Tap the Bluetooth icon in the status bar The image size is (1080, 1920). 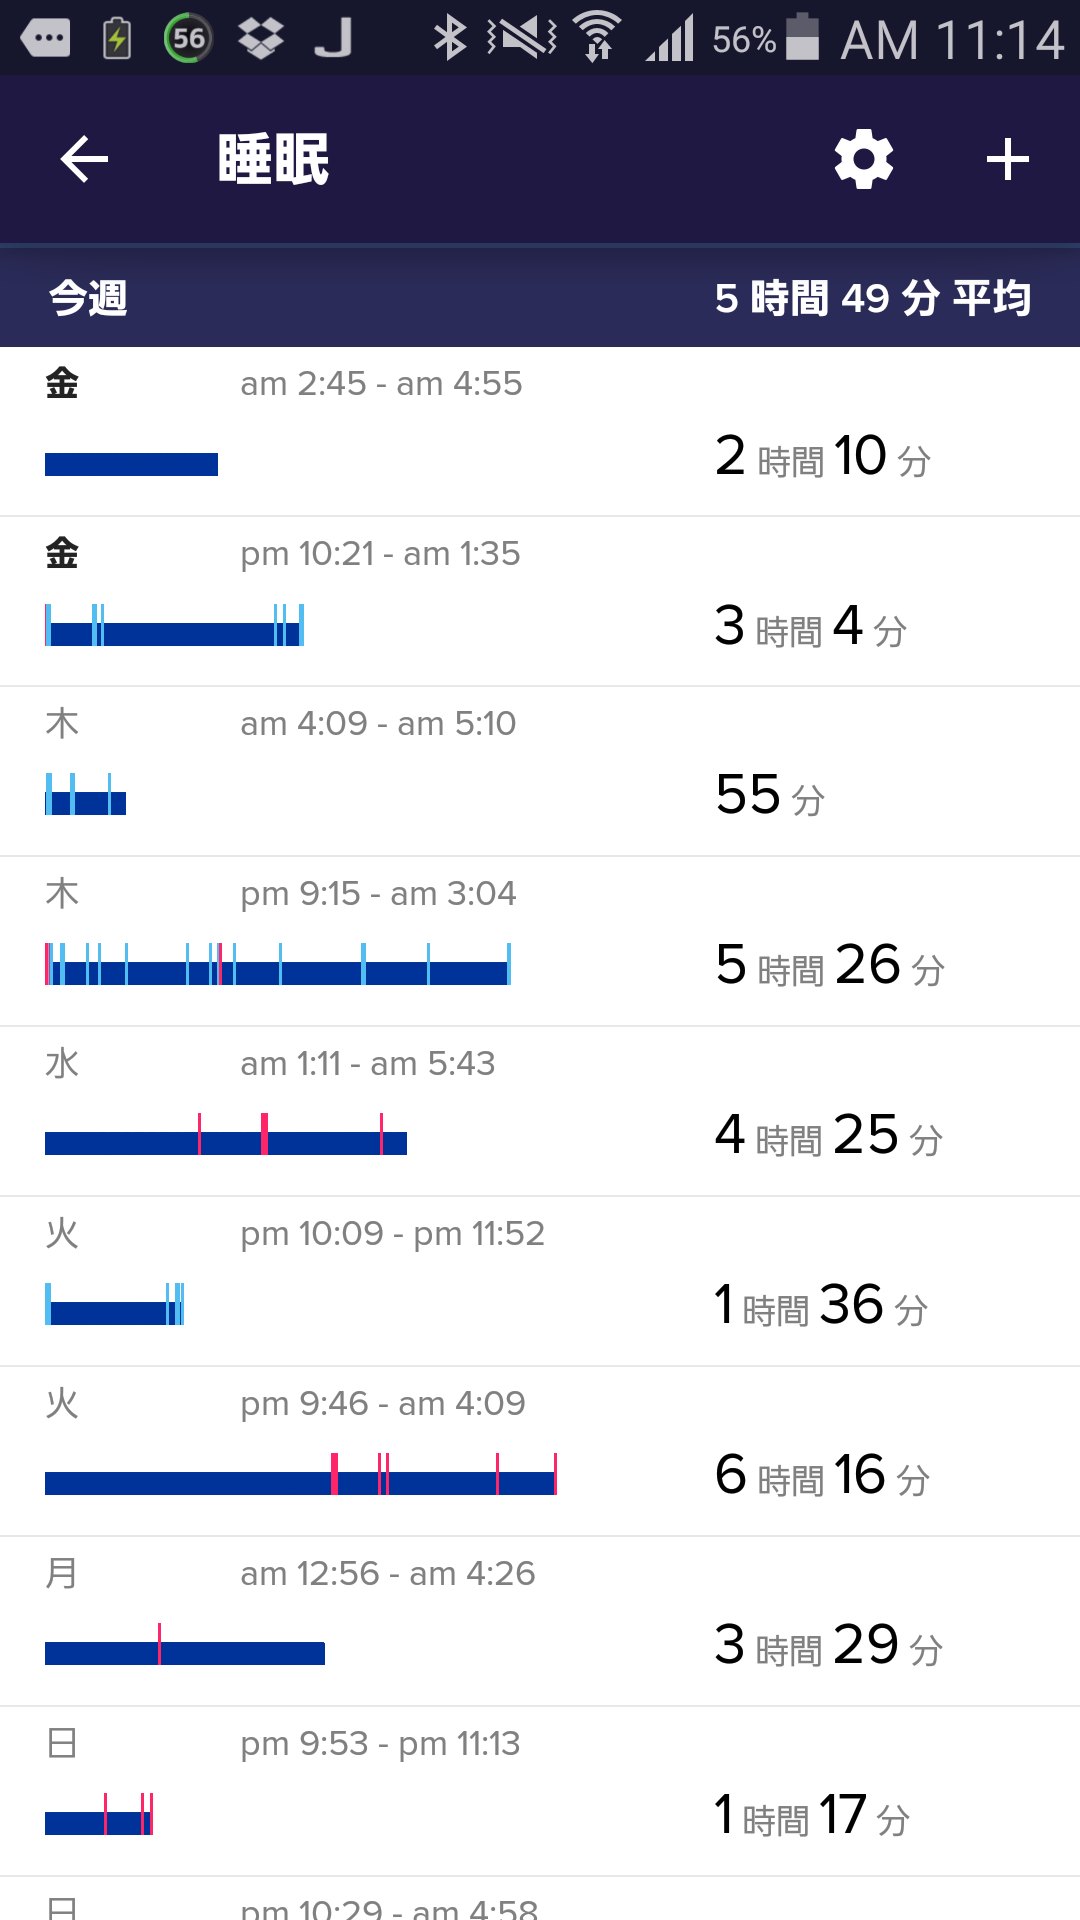click(449, 38)
